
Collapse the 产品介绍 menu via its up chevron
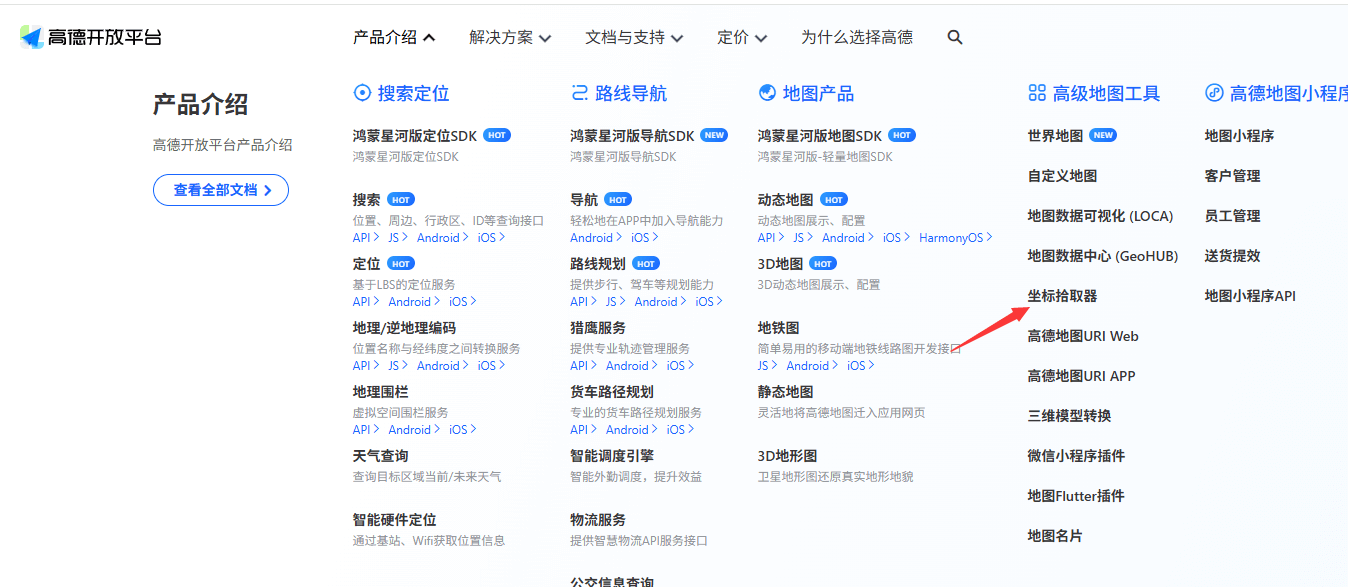tap(429, 36)
